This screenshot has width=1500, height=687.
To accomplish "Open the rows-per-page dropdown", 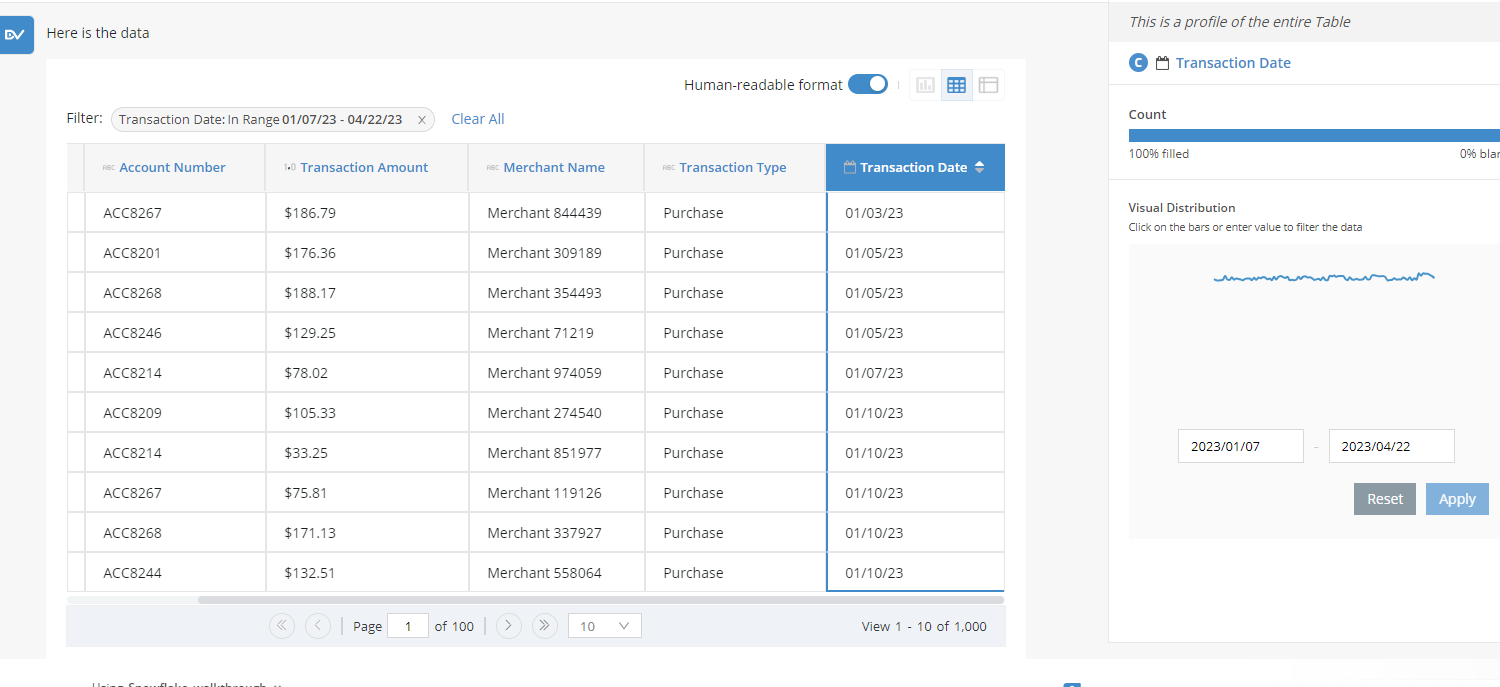I will tap(605, 626).
